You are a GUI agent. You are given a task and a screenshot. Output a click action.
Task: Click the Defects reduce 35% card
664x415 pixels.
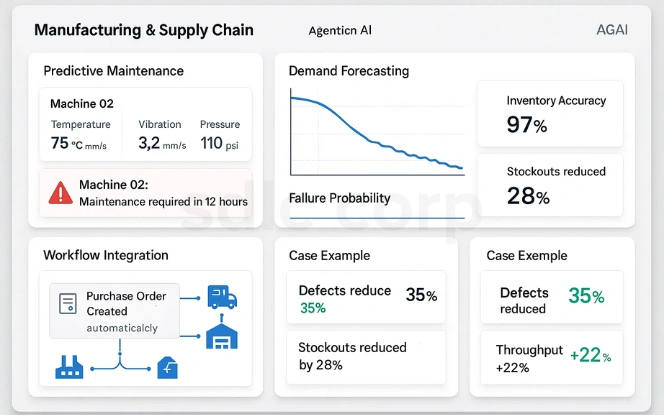(x=366, y=297)
